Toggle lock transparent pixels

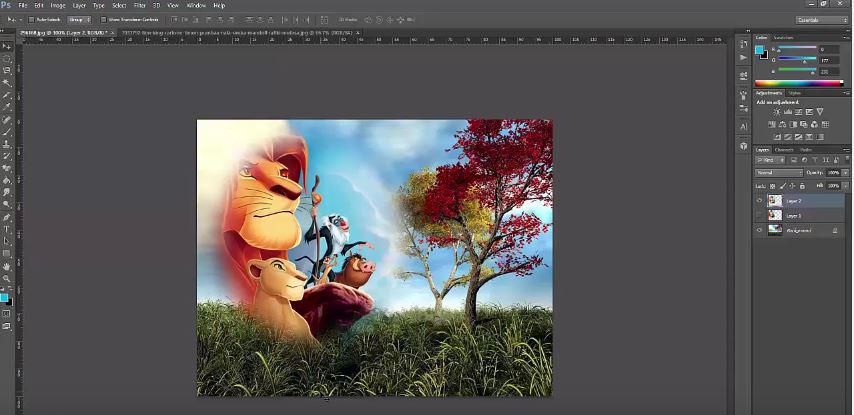point(772,186)
